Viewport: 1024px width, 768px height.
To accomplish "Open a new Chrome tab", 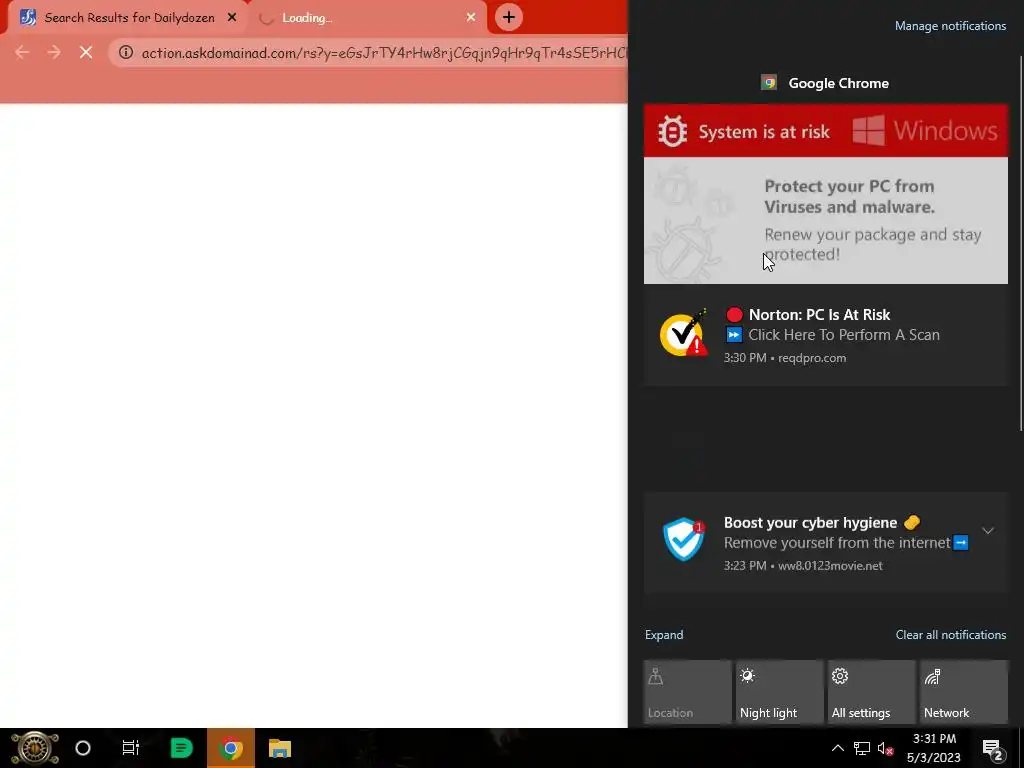I will pyautogui.click(x=509, y=17).
